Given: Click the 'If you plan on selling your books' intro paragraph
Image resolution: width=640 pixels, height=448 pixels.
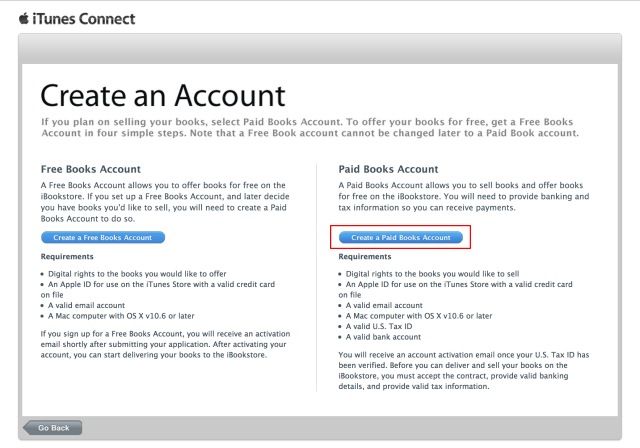Looking at the screenshot, I should [x=310, y=127].
